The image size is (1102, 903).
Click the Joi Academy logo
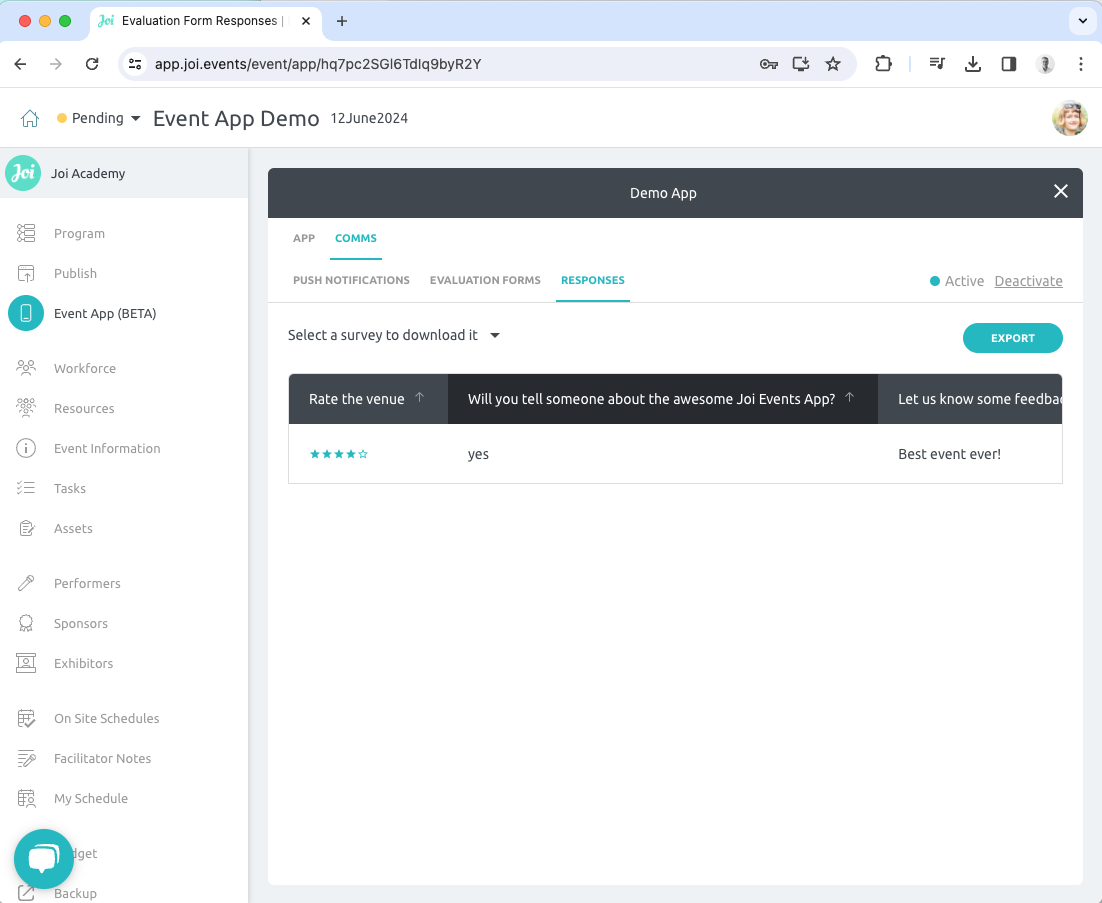(23, 173)
